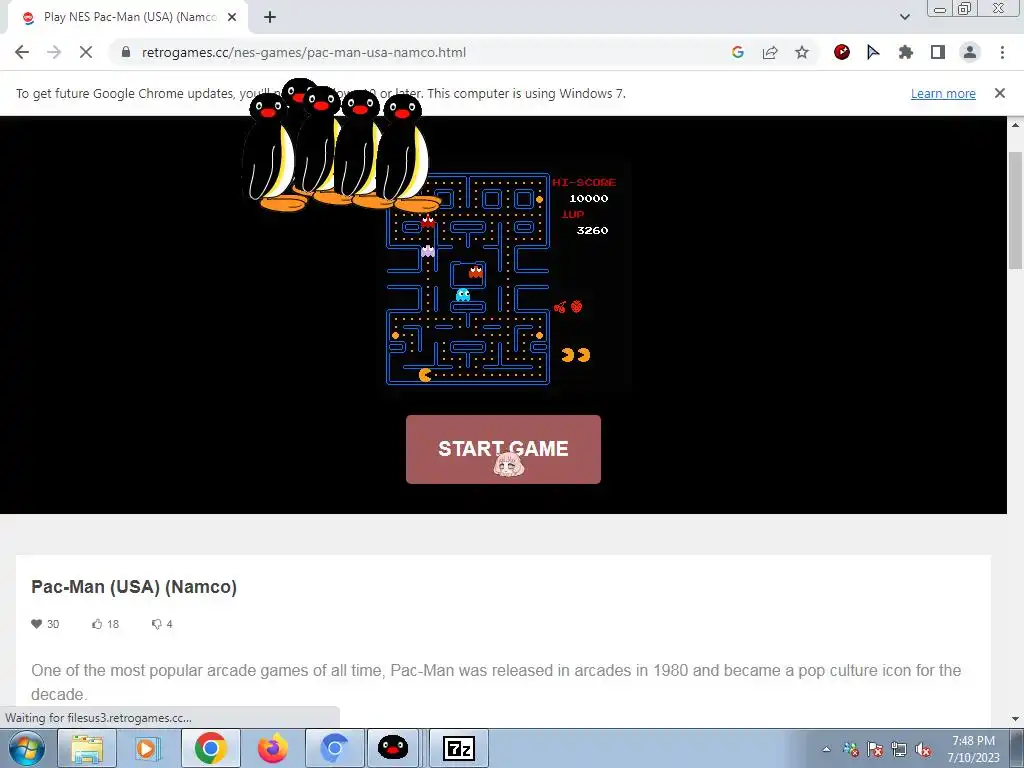Click the scrollbar up arrow

[1016, 124]
